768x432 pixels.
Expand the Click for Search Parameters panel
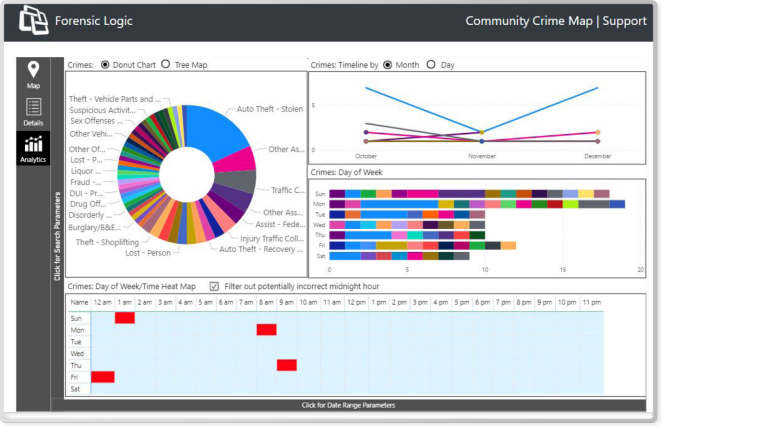click(57, 235)
